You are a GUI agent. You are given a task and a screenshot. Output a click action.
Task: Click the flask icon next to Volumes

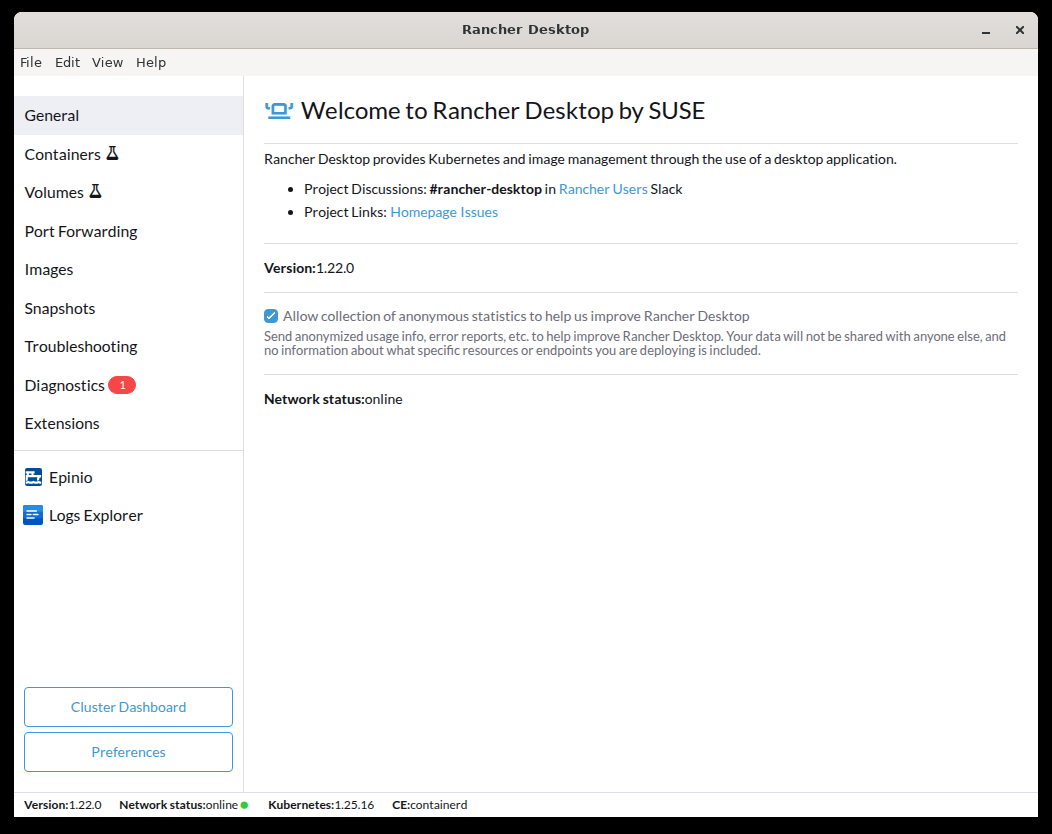click(96, 192)
